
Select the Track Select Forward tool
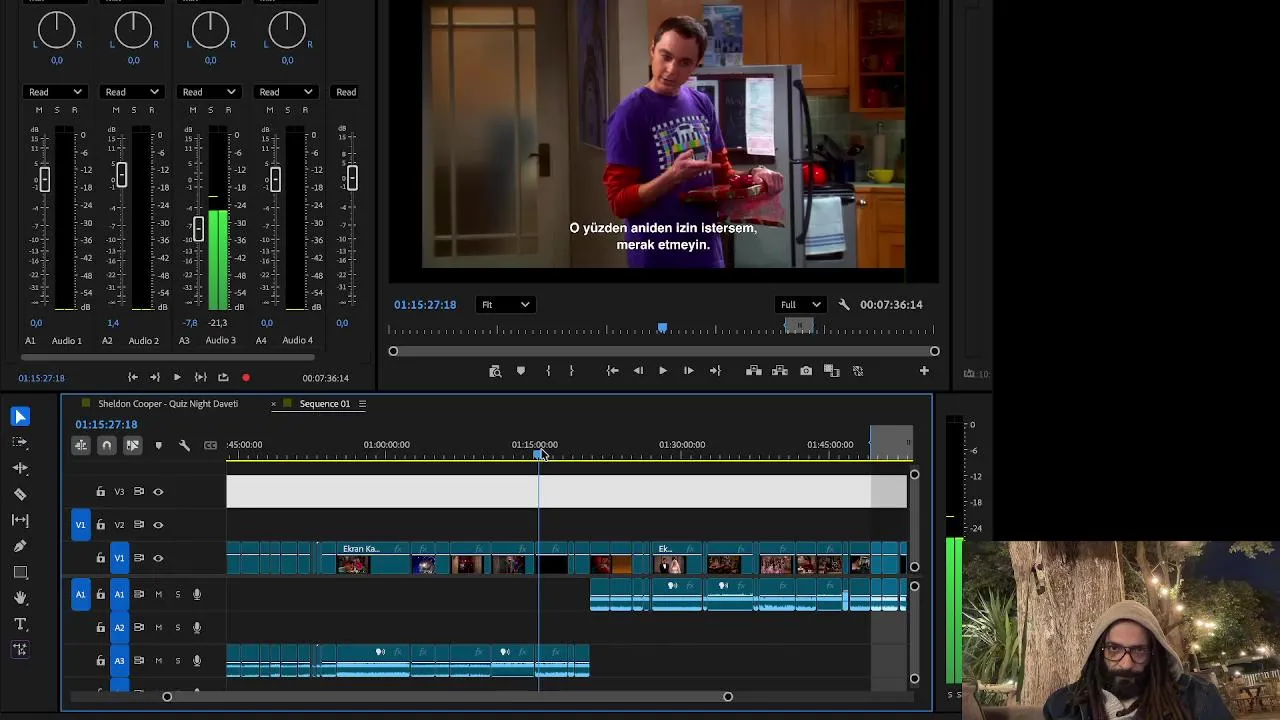(x=20, y=442)
